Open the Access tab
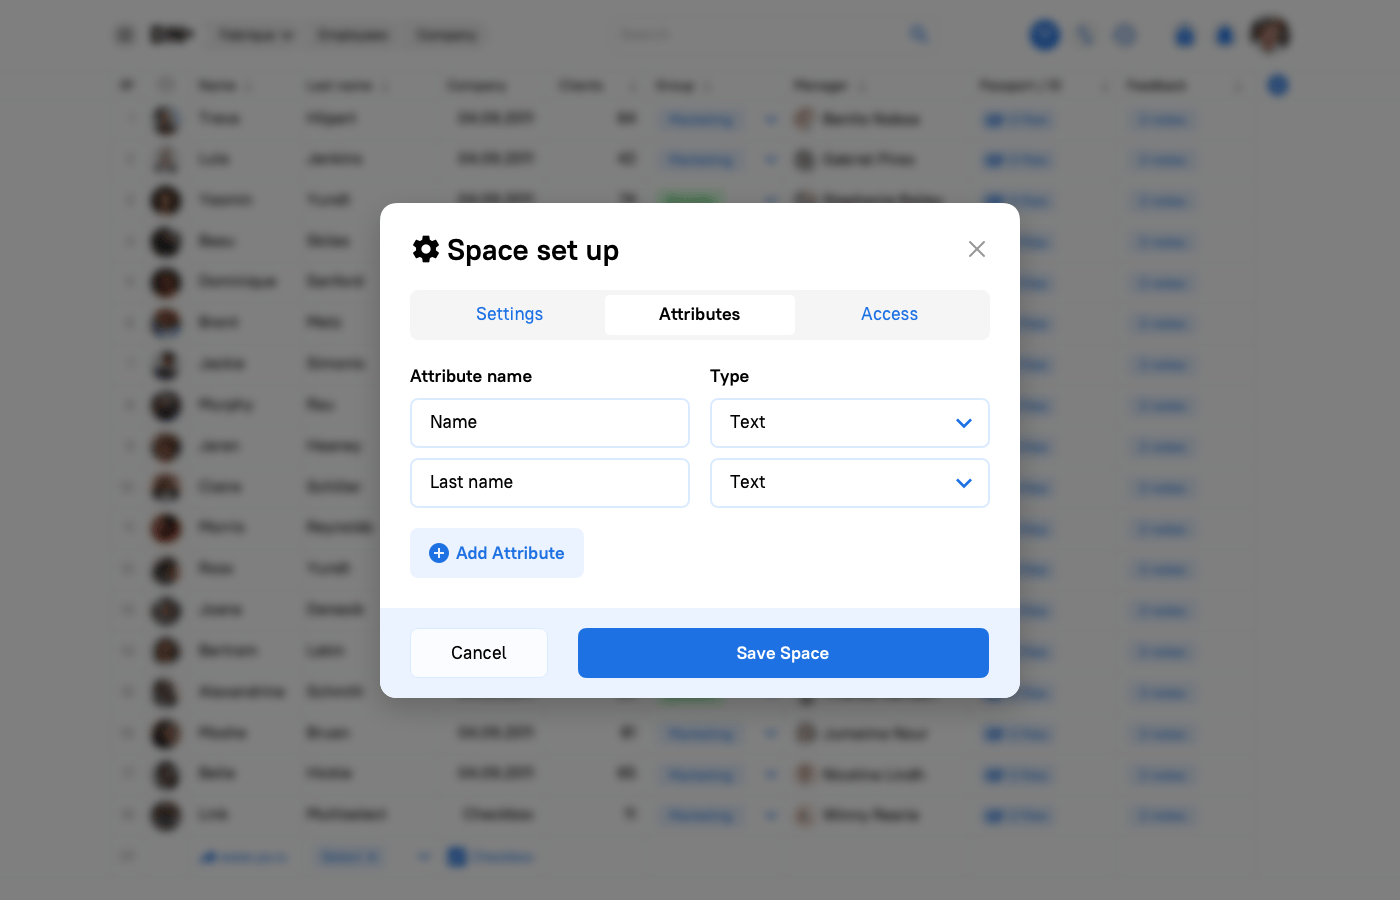This screenshot has height=900, width=1400. point(889,314)
